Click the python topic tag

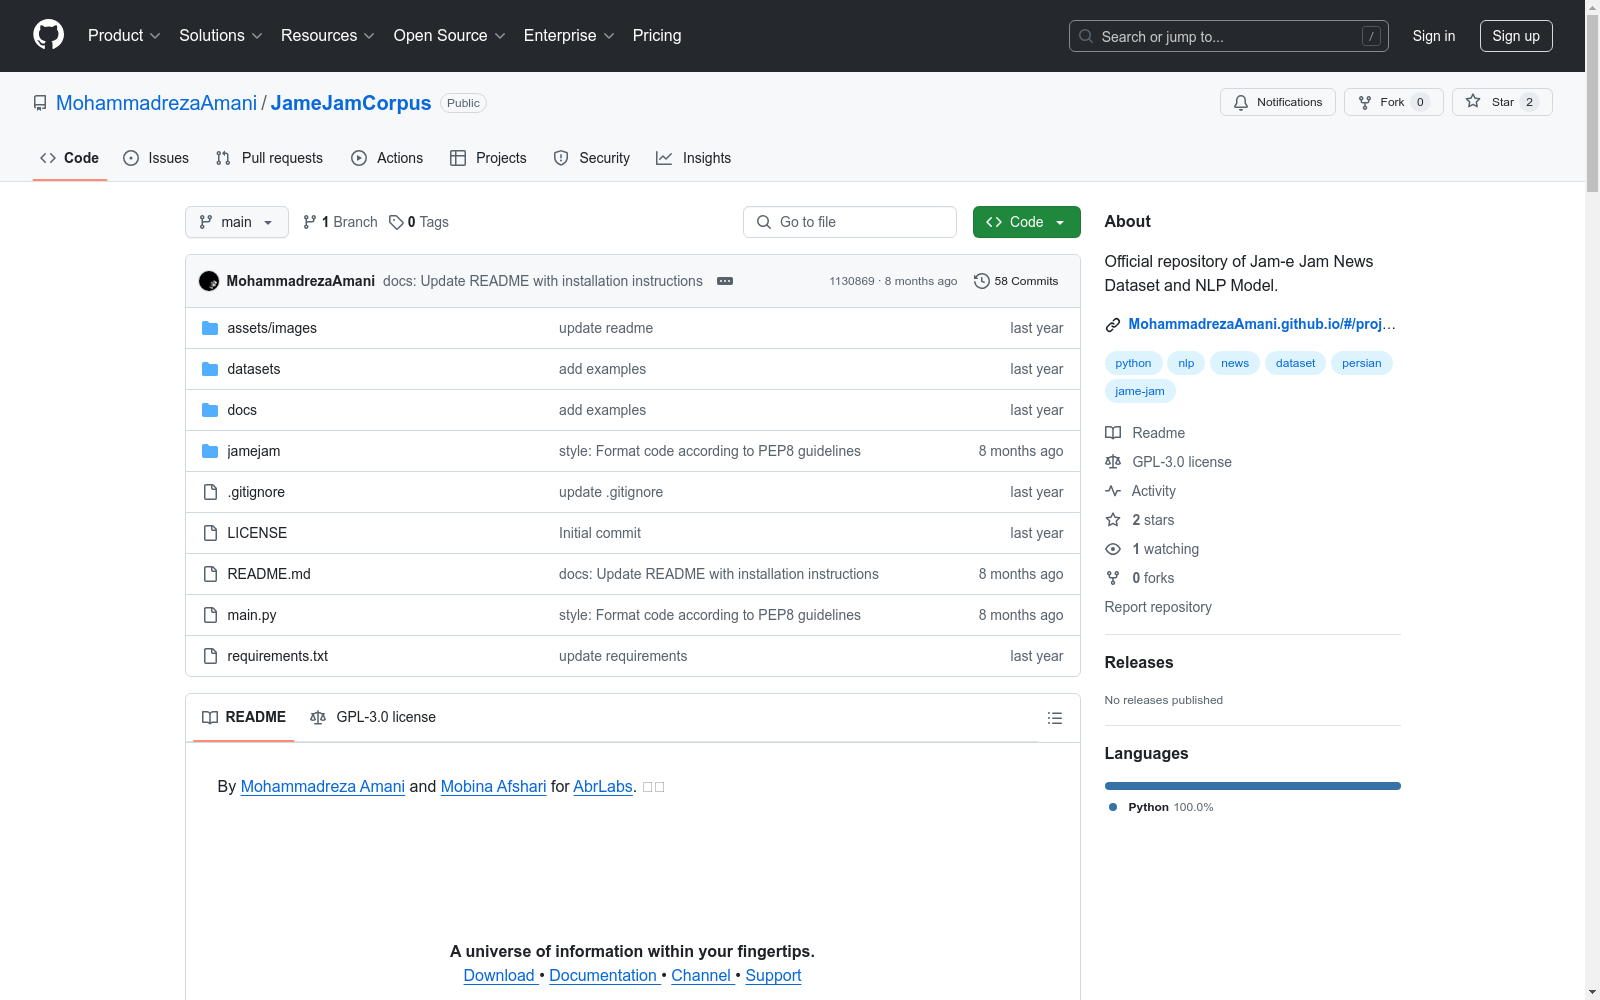pyautogui.click(x=1133, y=363)
